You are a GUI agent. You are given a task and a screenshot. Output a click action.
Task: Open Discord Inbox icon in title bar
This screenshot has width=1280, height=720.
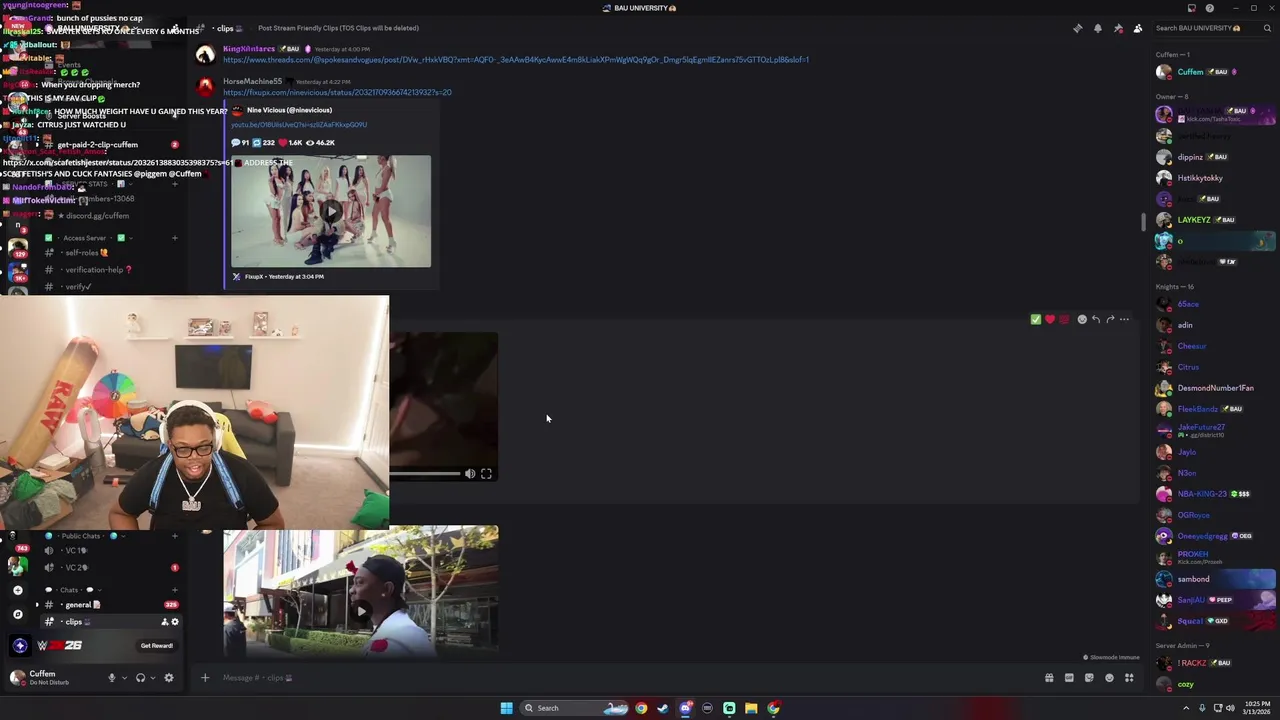1191,8
